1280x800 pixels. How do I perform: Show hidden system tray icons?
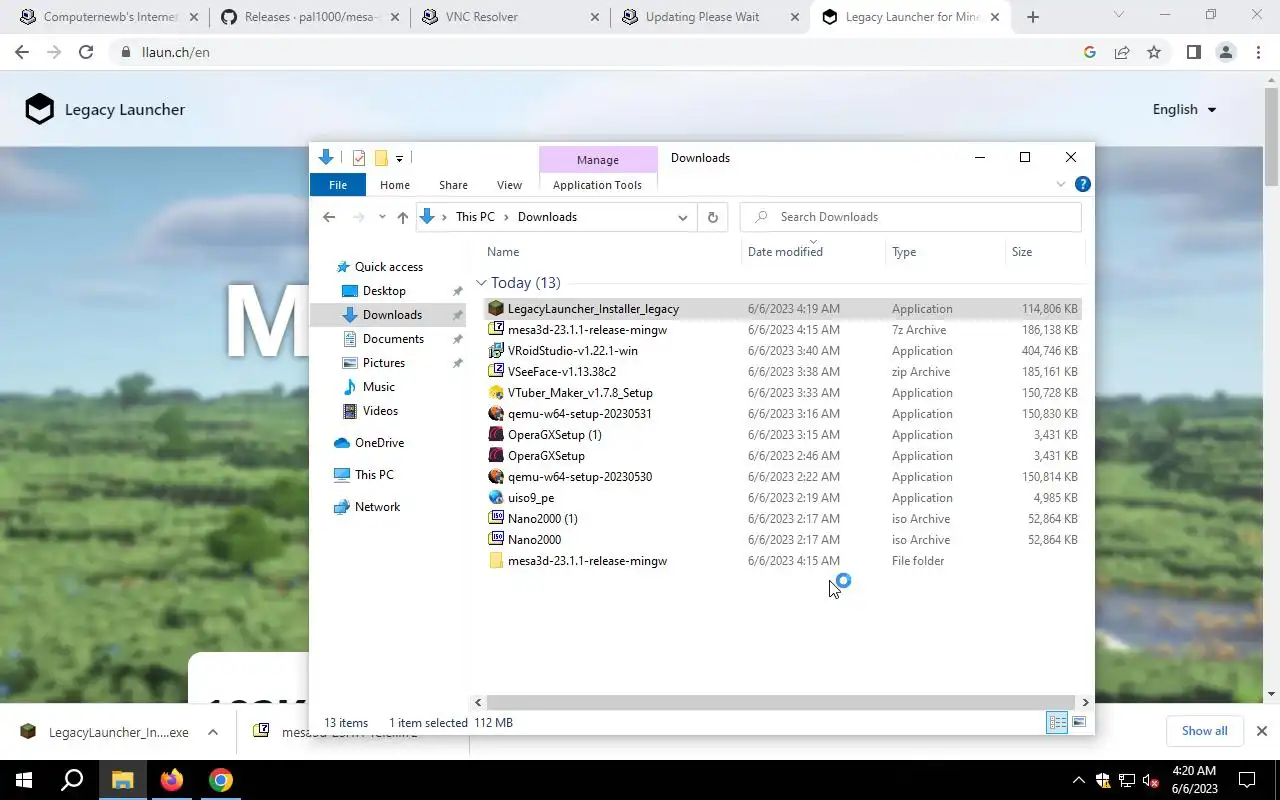pos(1078,780)
